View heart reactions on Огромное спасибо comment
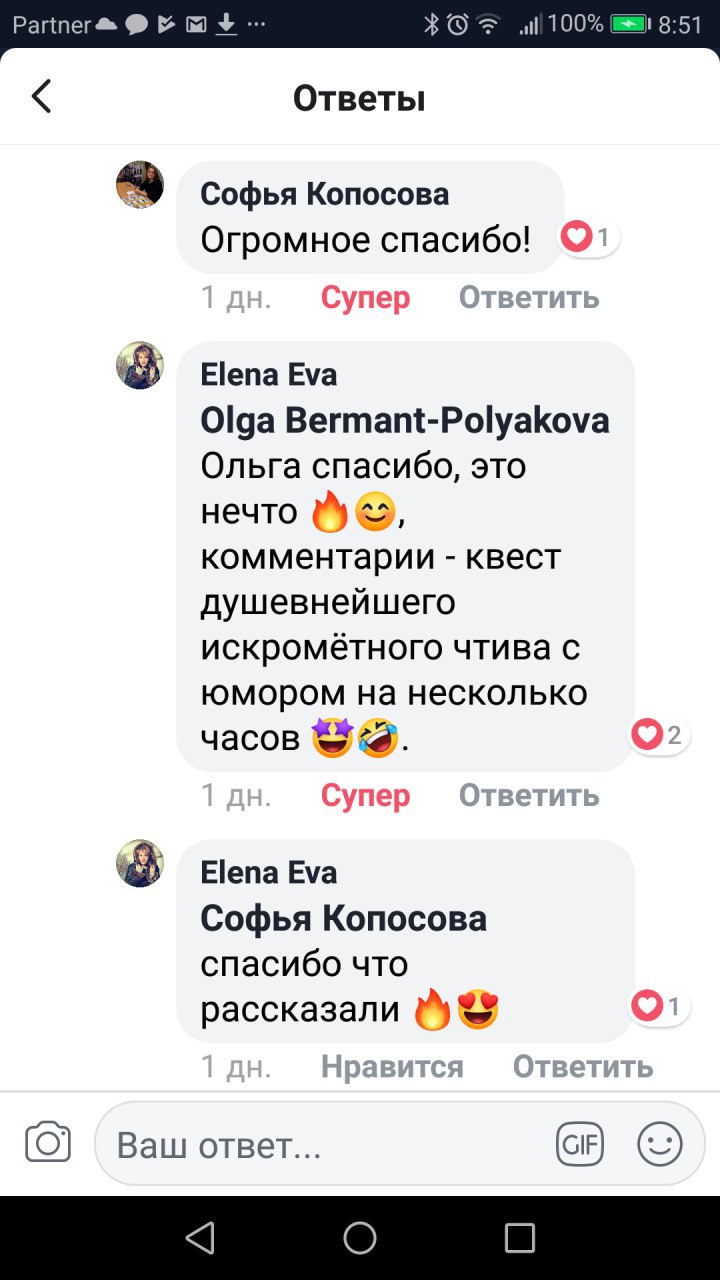Viewport: 720px width, 1280px height. tap(590, 237)
